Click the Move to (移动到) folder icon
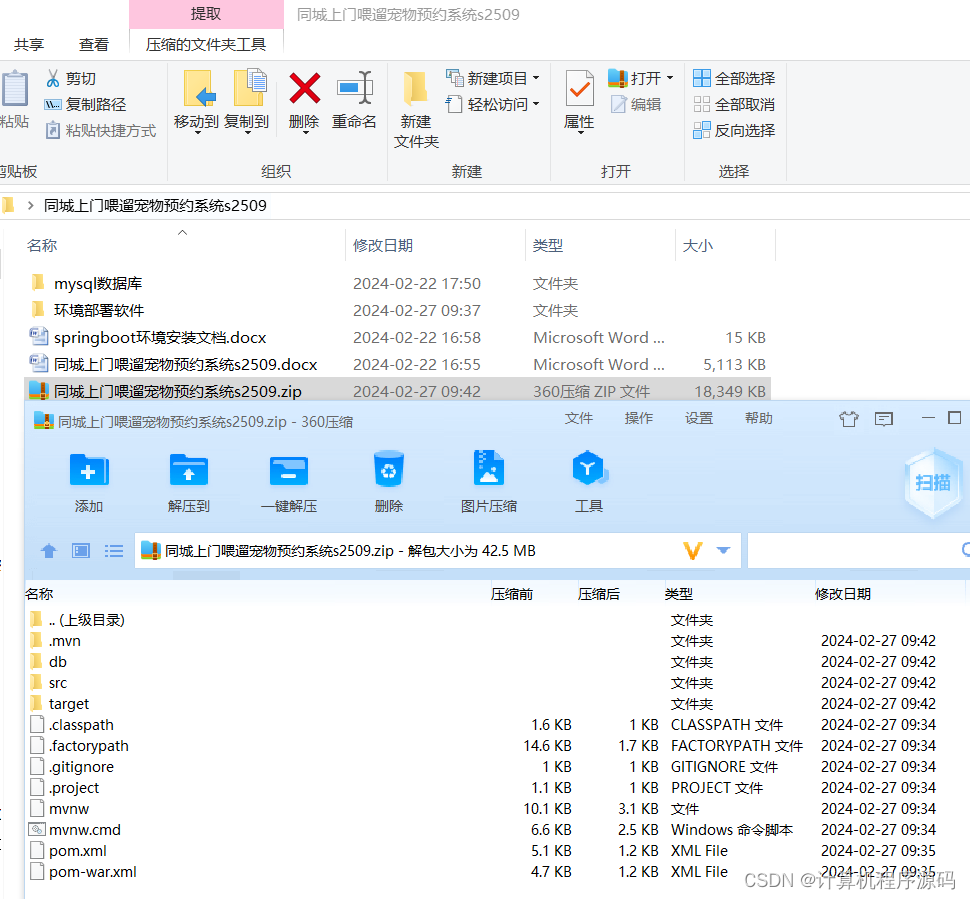 click(x=199, y=88)
